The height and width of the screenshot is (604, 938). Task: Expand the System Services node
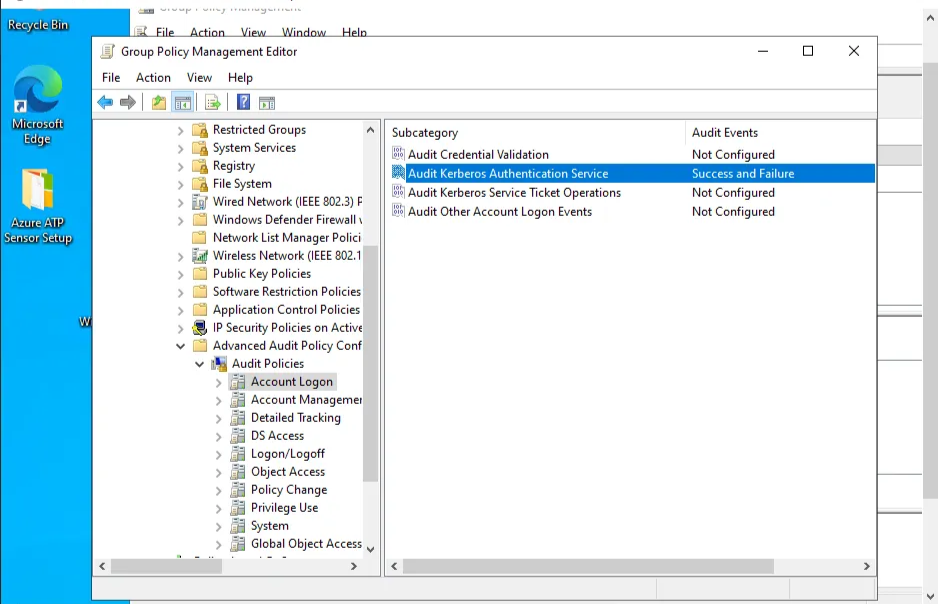(181, 148)
